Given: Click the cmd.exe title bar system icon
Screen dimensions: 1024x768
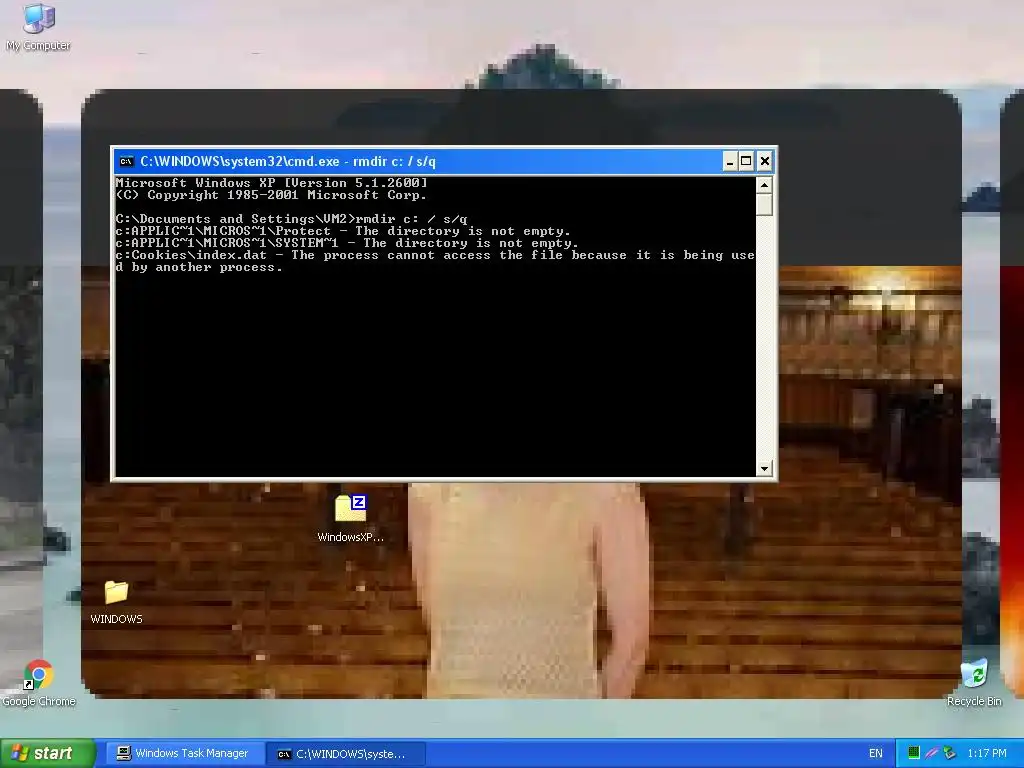Looking at the screenshot, I should tap(127, 161).
